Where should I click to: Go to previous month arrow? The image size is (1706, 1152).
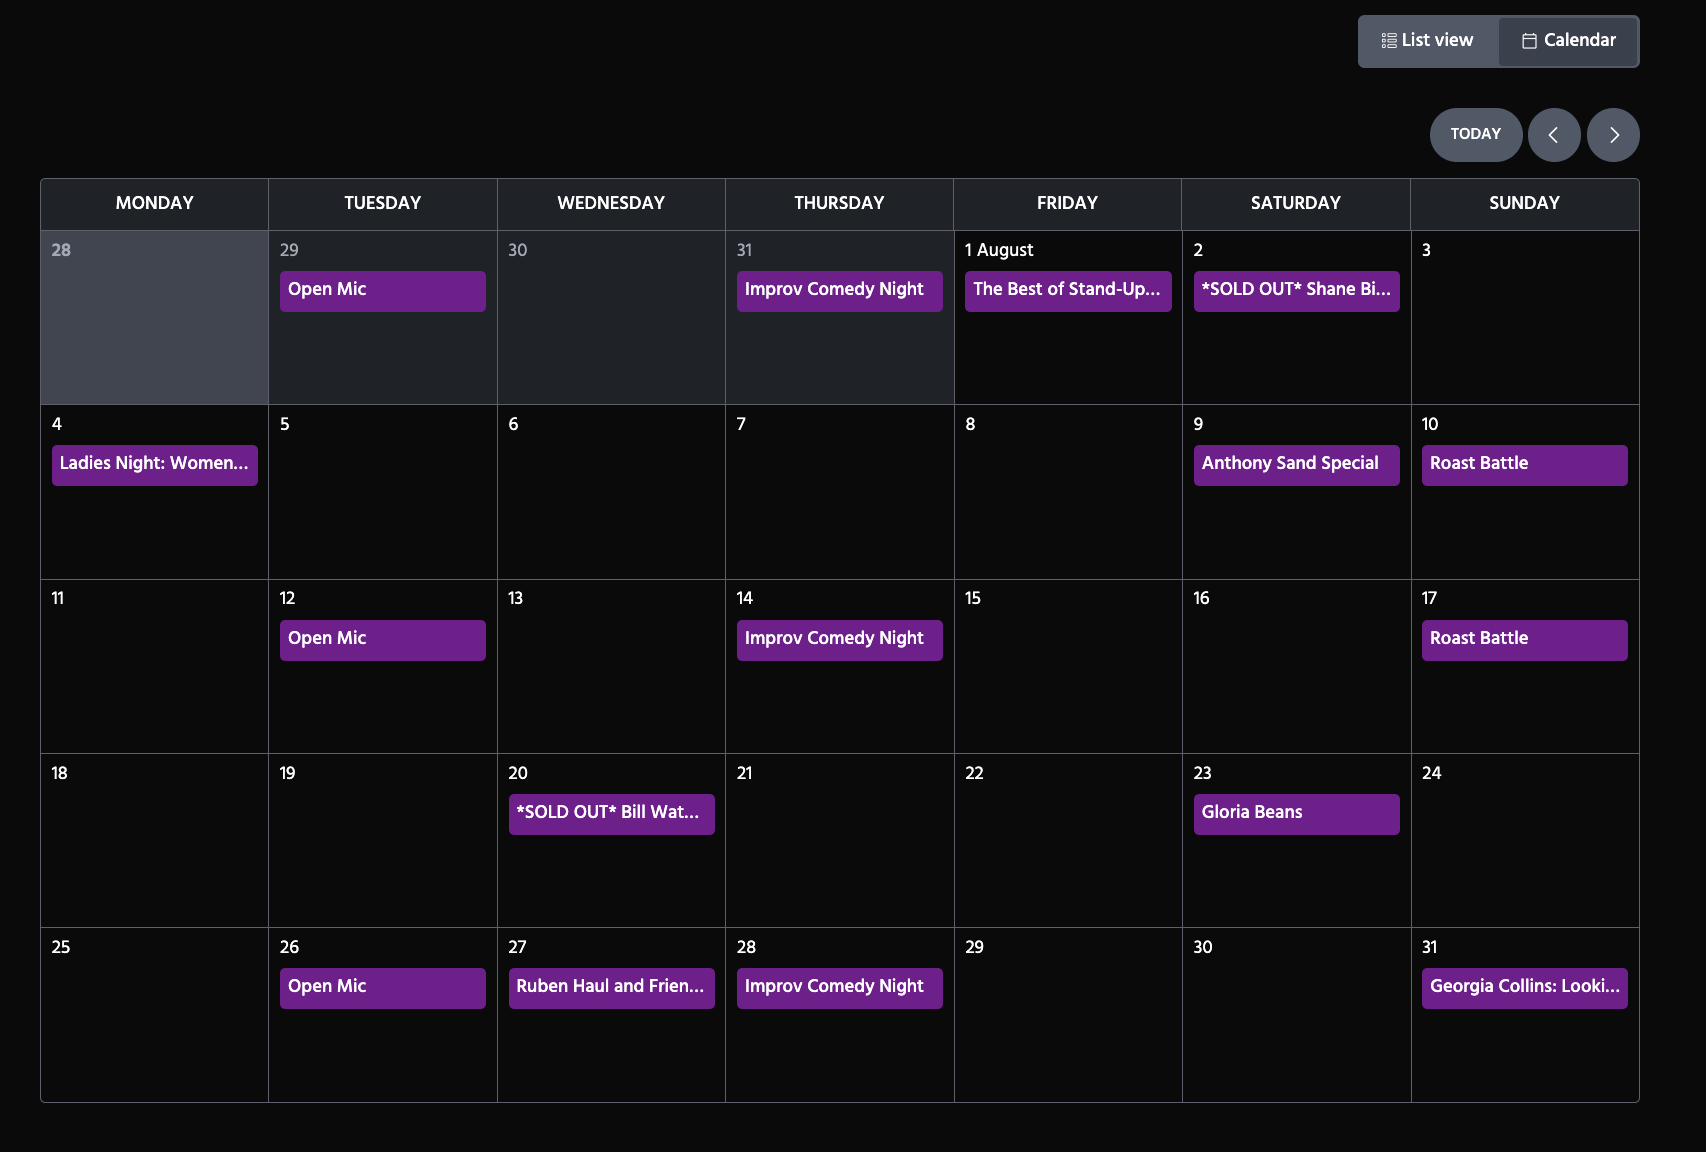pyautogui.click(x=1554, y=135)
